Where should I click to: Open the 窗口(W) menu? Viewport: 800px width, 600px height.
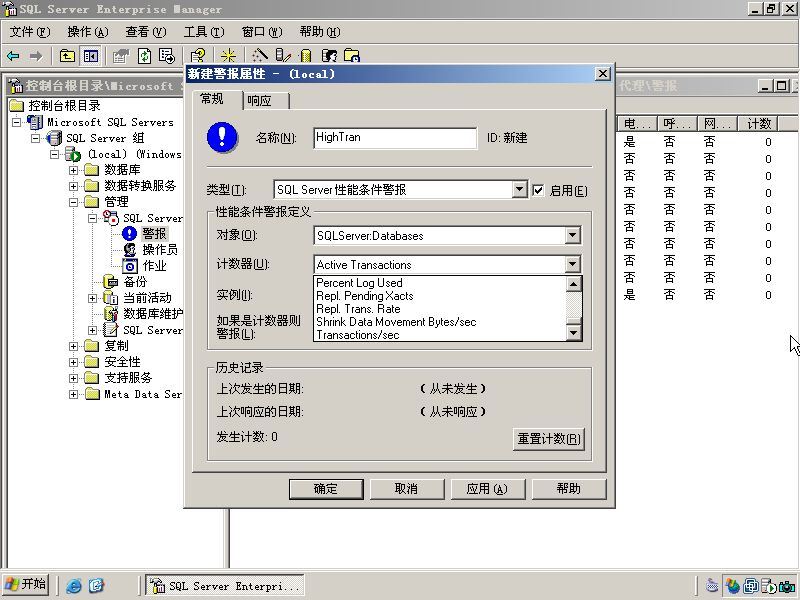(262, 32)
